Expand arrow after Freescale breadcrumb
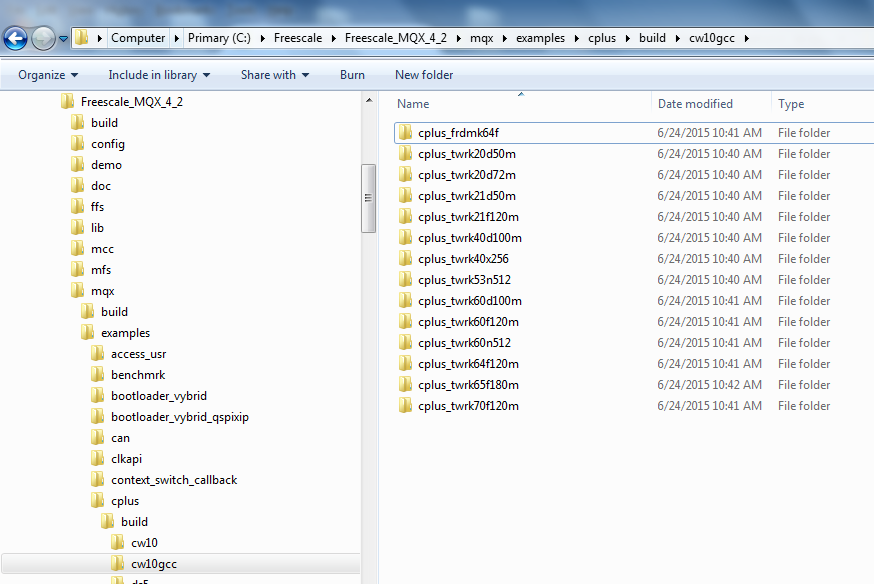The image size is (874, 584). (333, 38)
